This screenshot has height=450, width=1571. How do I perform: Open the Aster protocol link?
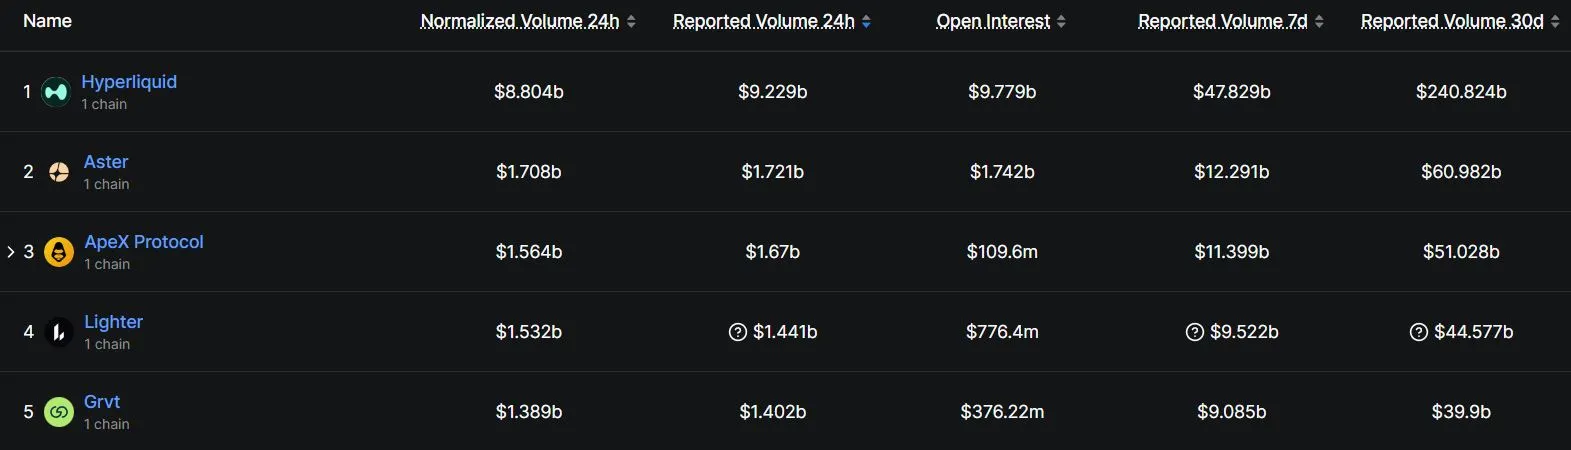pyautogui.click(x=106, y=162)
